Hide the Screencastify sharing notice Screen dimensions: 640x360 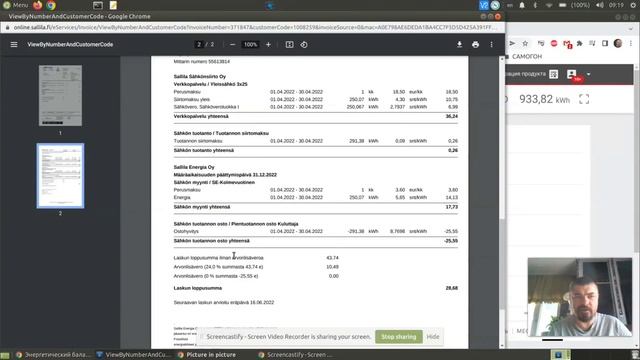[x=433, y=337]
